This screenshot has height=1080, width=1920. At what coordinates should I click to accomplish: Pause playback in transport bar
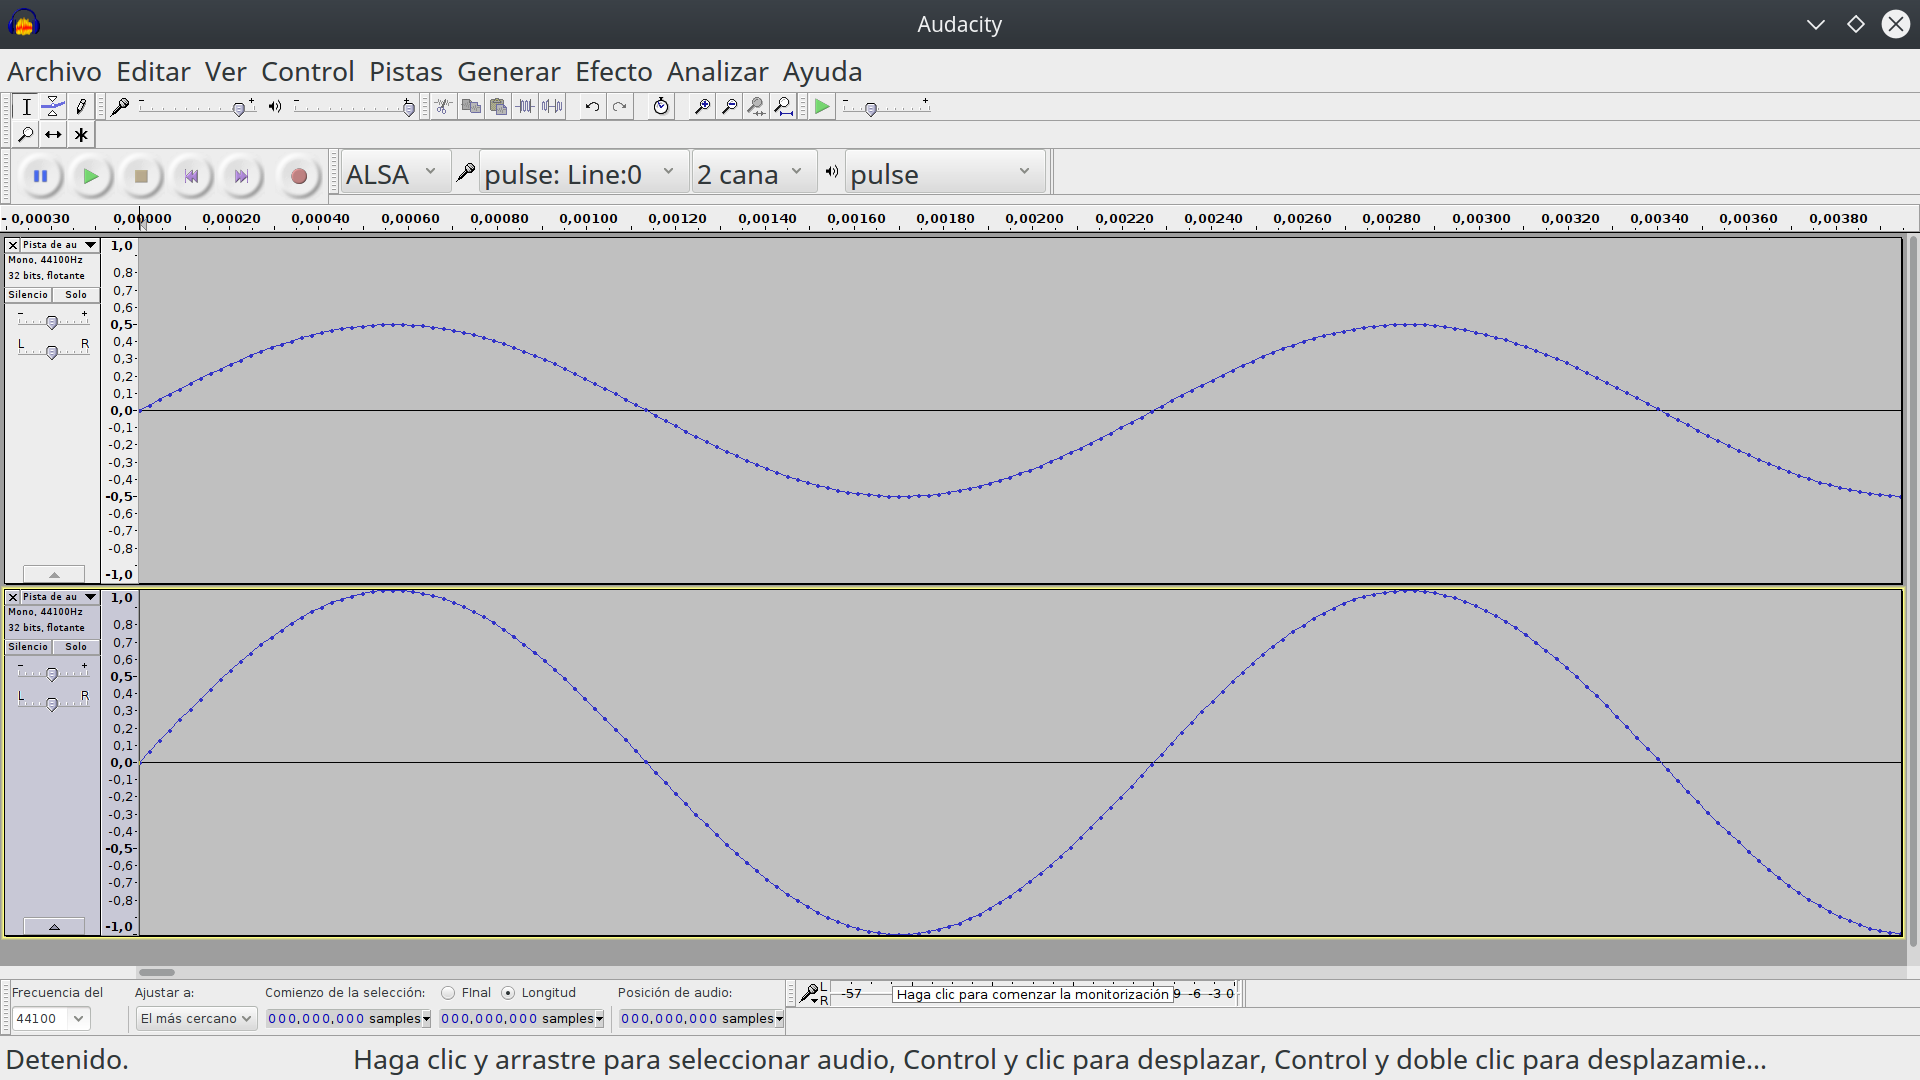(40, 176)
